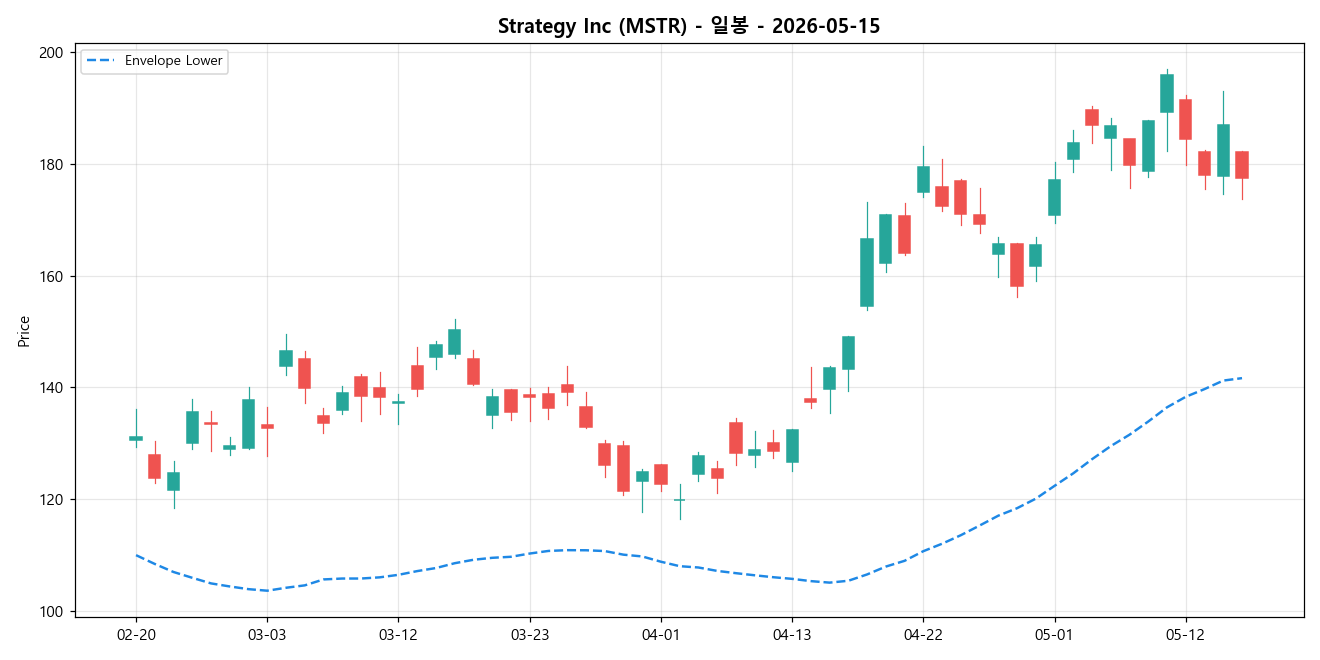Click the x-axis date label 05-01
The image size is (1320, 660).
click(x=1054, y=635)
